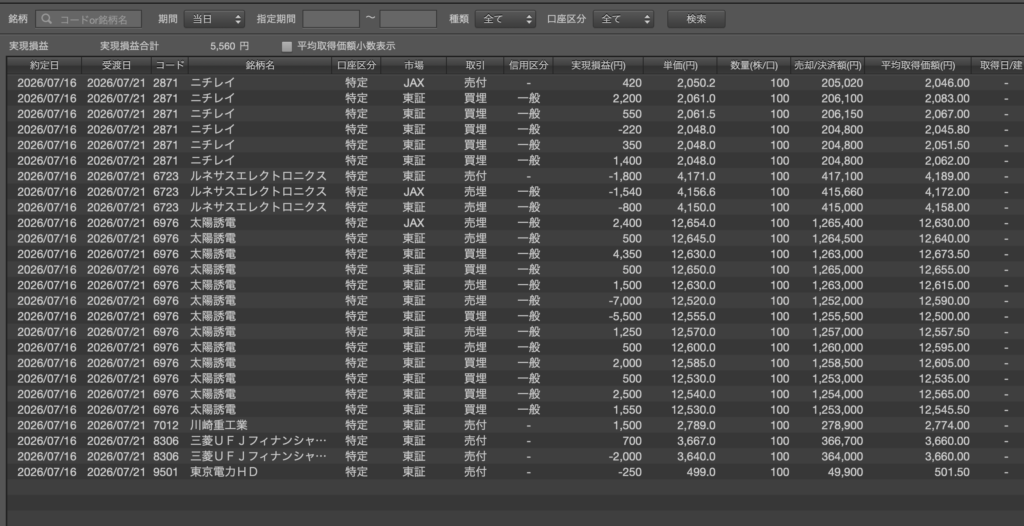
Task: Select 三菱UFJ row with loss -2,000
Action: 515,456
